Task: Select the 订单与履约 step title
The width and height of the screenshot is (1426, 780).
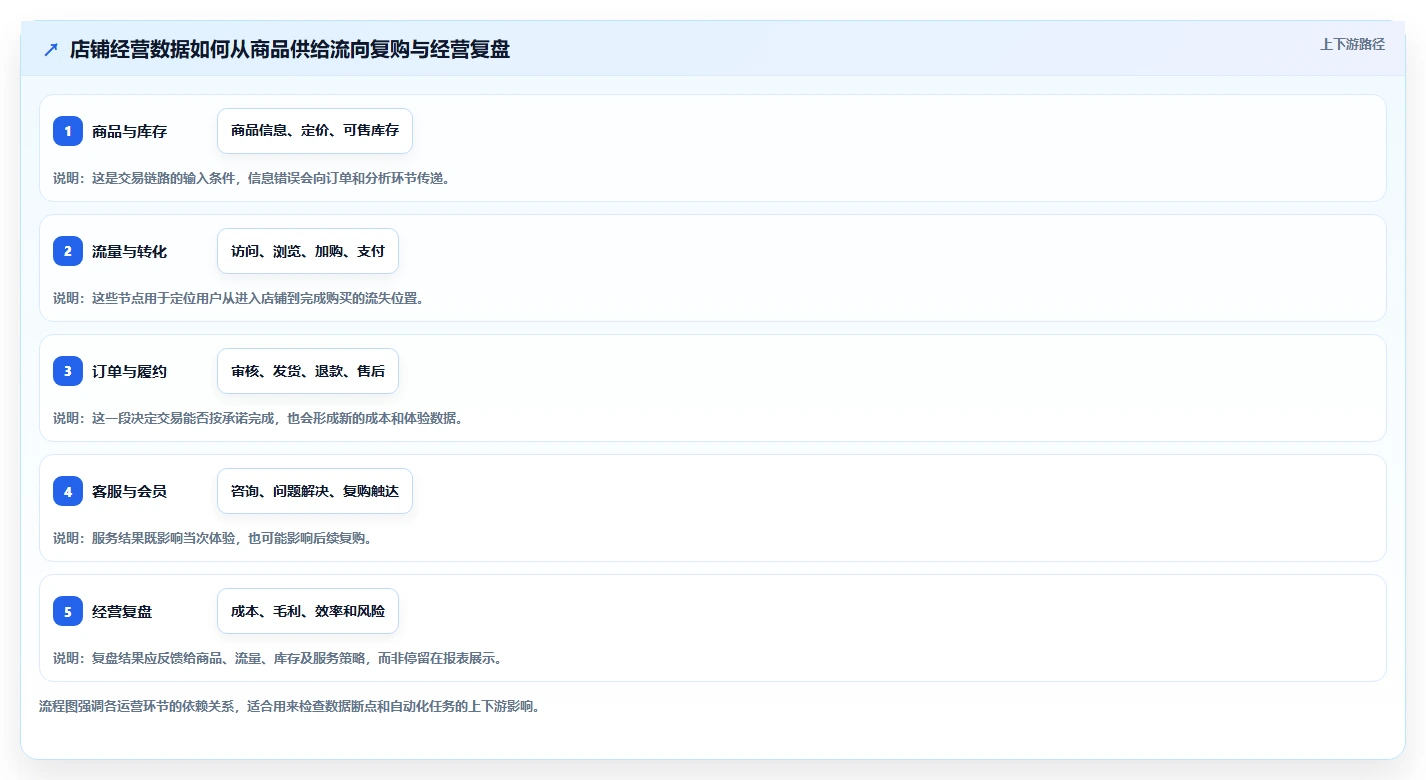Action: pos(129,371)
